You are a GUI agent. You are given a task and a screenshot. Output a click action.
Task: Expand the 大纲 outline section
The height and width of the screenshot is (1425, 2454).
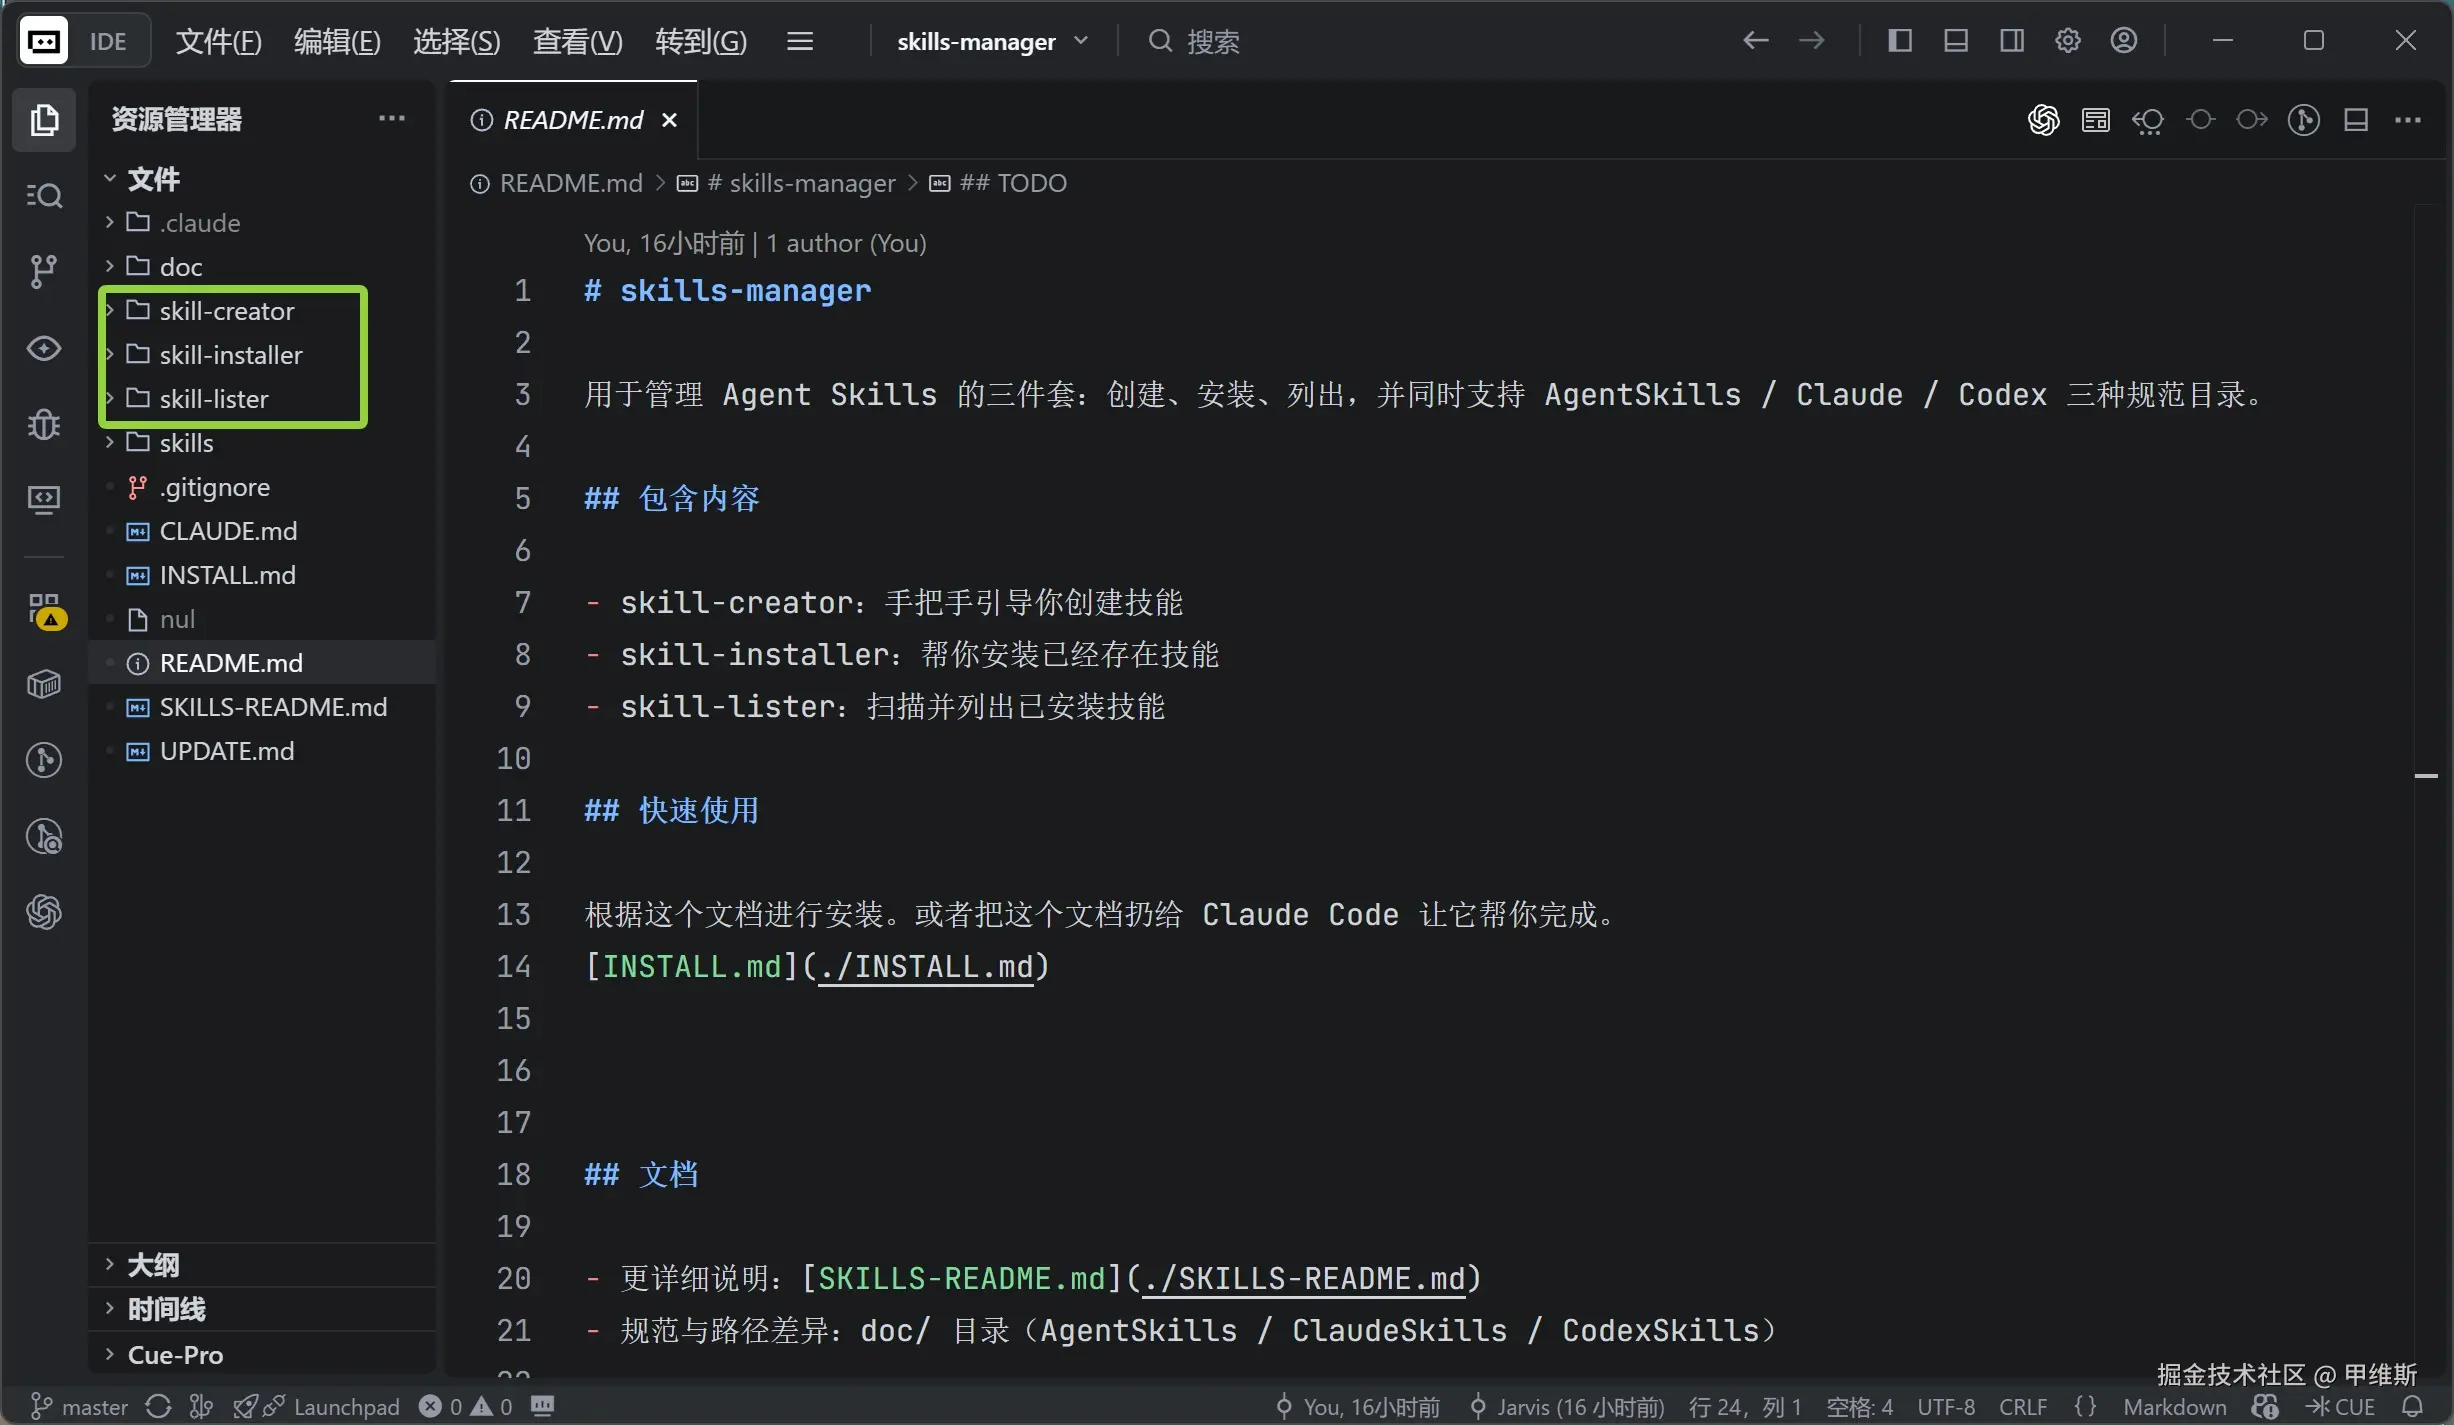click(x=153, y=1265)
